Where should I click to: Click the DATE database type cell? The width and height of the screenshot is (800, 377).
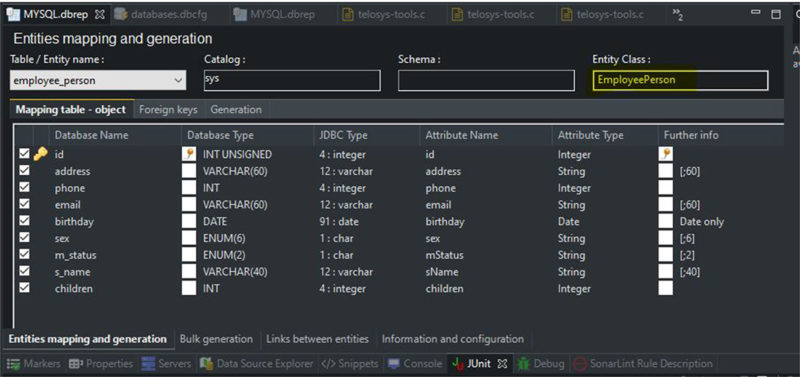pyautogui.click(x=215, y=221)
